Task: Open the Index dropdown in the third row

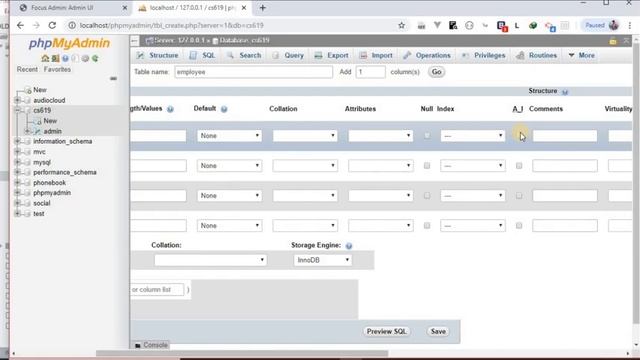Action: pos(473,196)
